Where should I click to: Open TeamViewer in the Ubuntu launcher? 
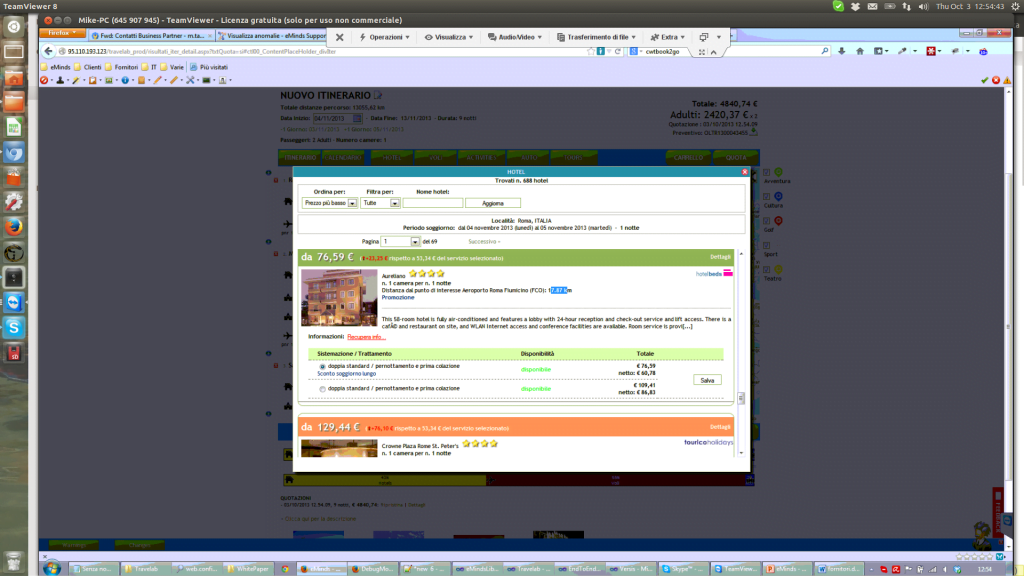(x=14, y=302)
